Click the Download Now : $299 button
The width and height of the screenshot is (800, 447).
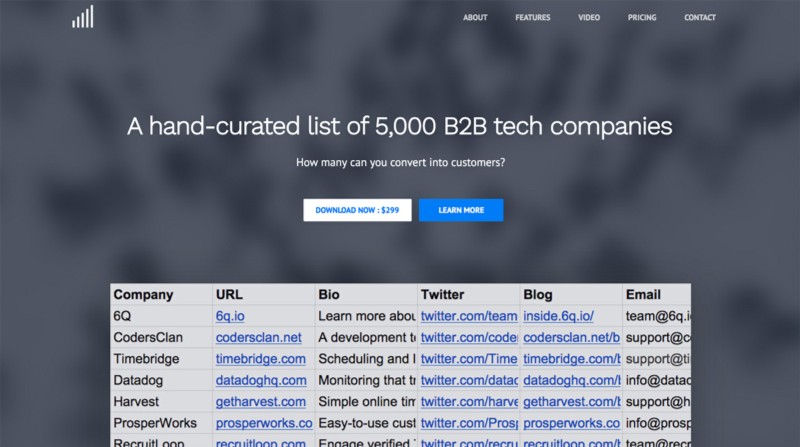357,210
